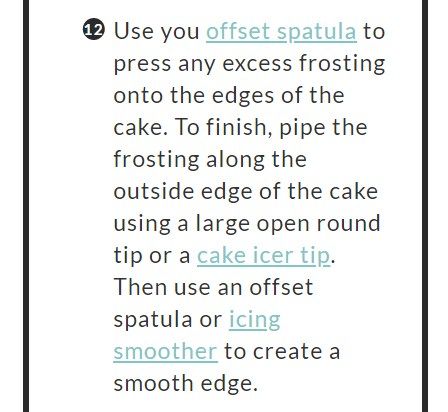Click the word "round" in the step text

tap(348, 223)
